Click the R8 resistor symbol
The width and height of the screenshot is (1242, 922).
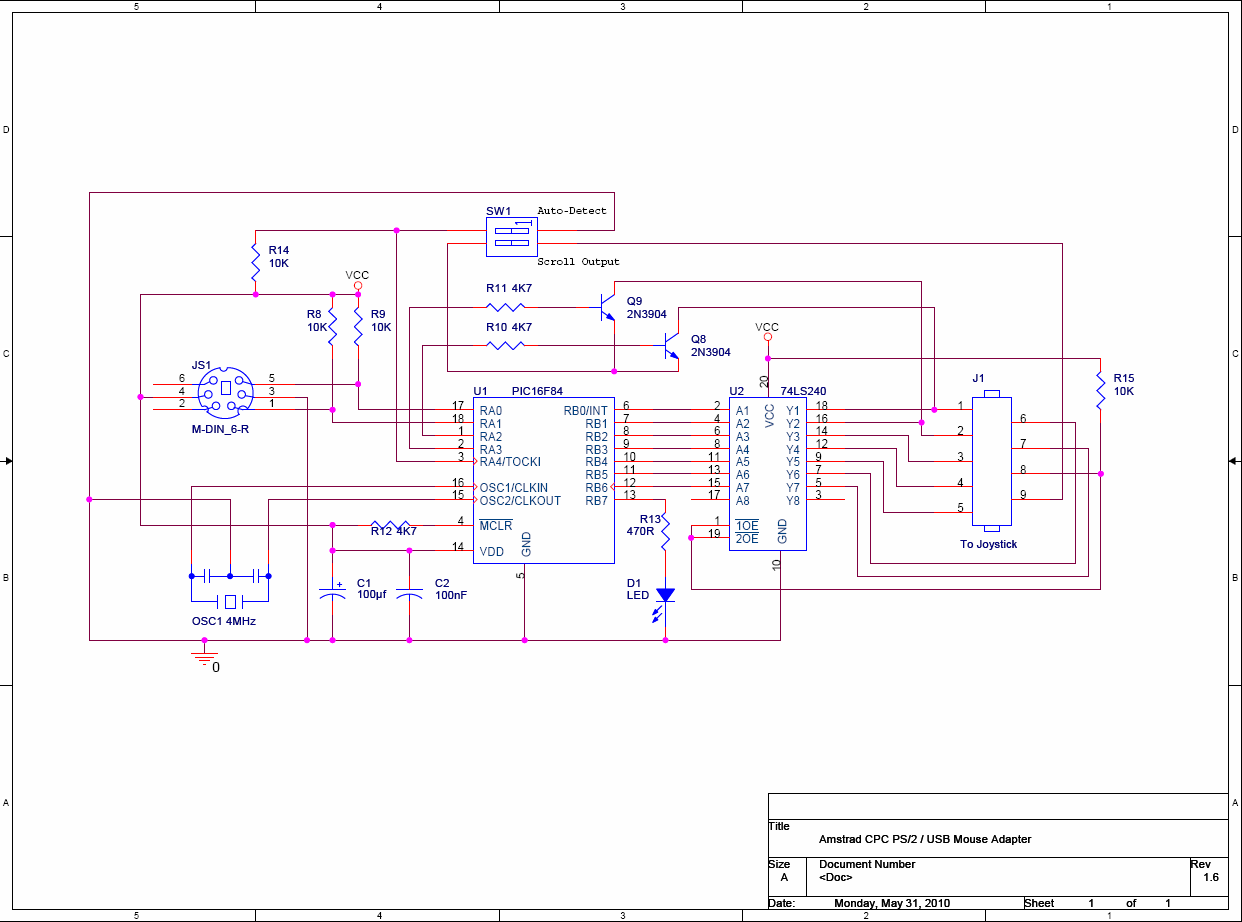[x=332, y=326]
